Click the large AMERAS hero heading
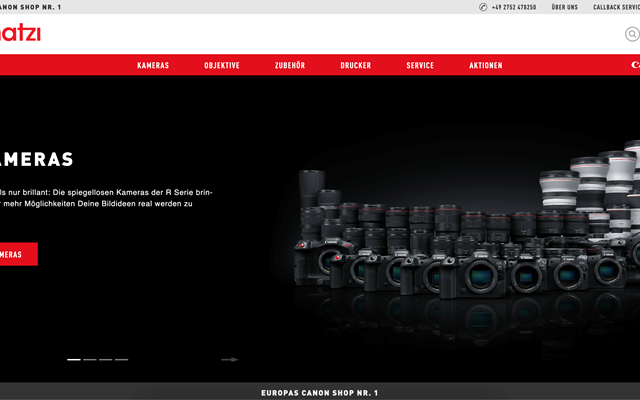The height and width of the screenshot is (400, 640). click(x=37, y=159)
